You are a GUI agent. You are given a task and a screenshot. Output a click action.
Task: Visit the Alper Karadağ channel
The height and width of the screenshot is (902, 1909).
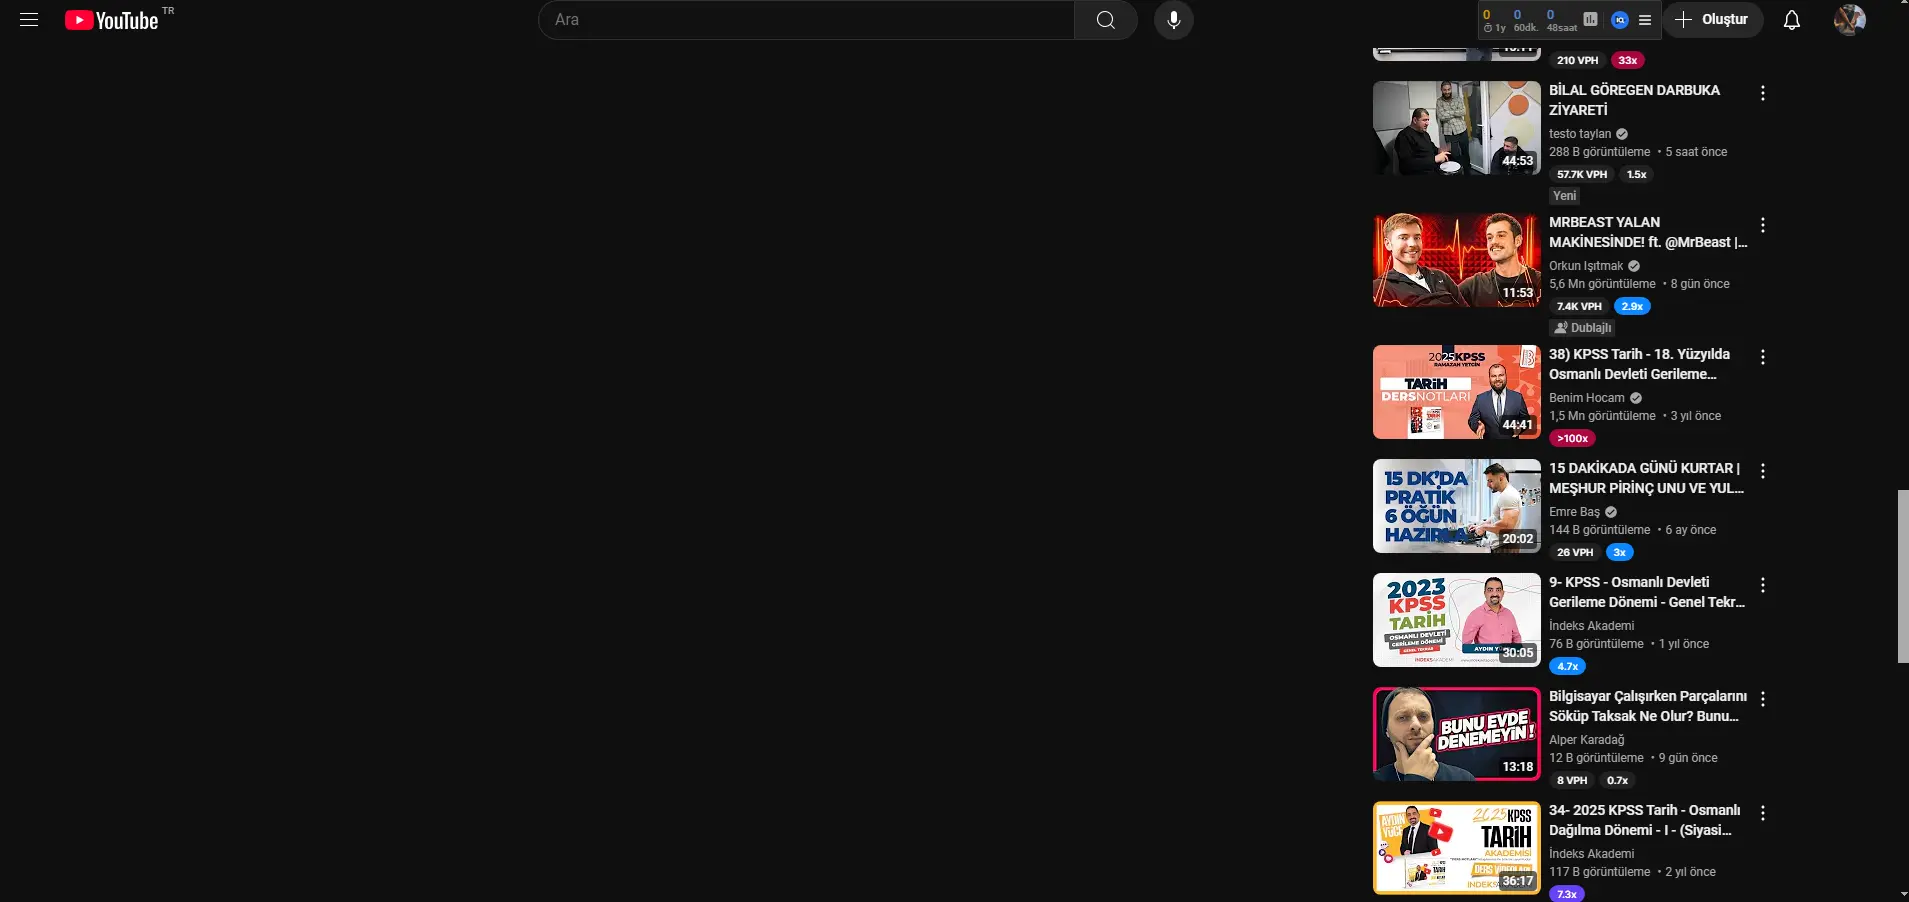1586,740
